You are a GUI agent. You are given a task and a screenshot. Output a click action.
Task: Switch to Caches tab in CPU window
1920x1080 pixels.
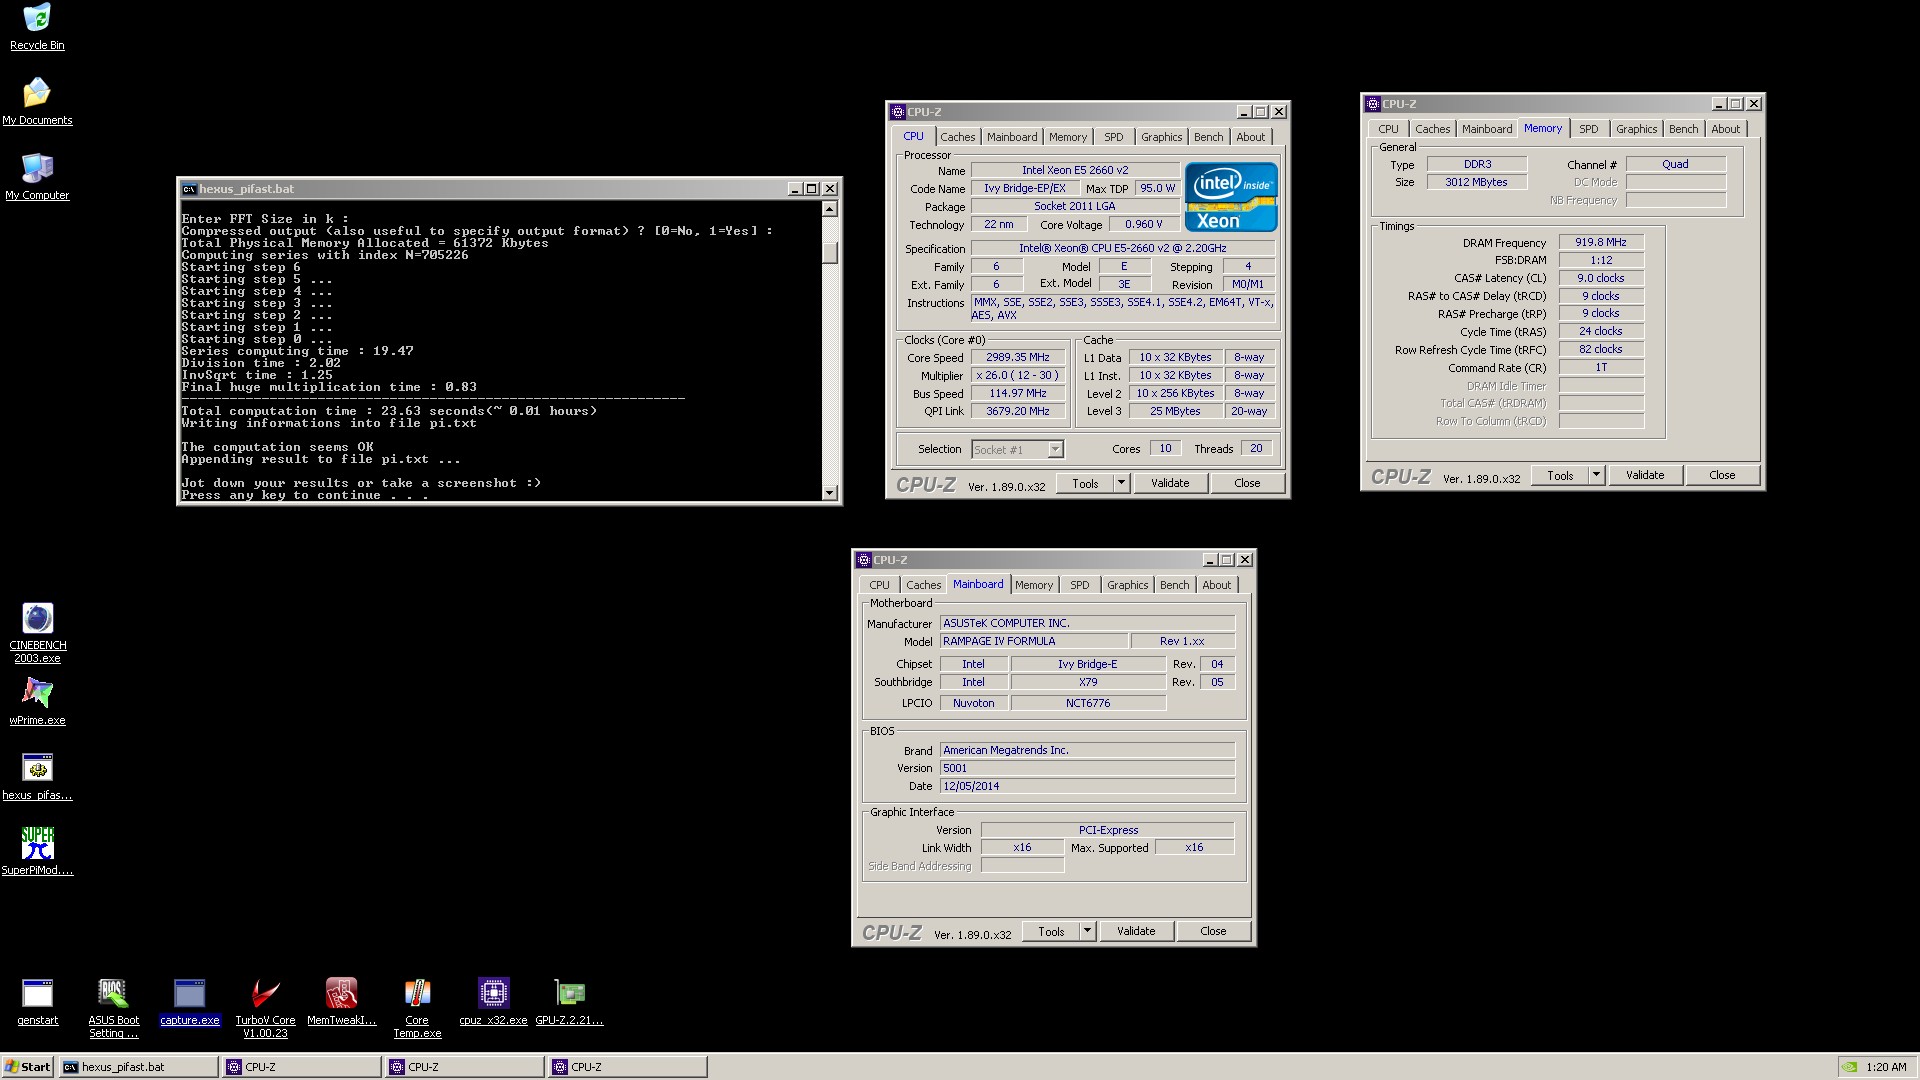(957, 137)
